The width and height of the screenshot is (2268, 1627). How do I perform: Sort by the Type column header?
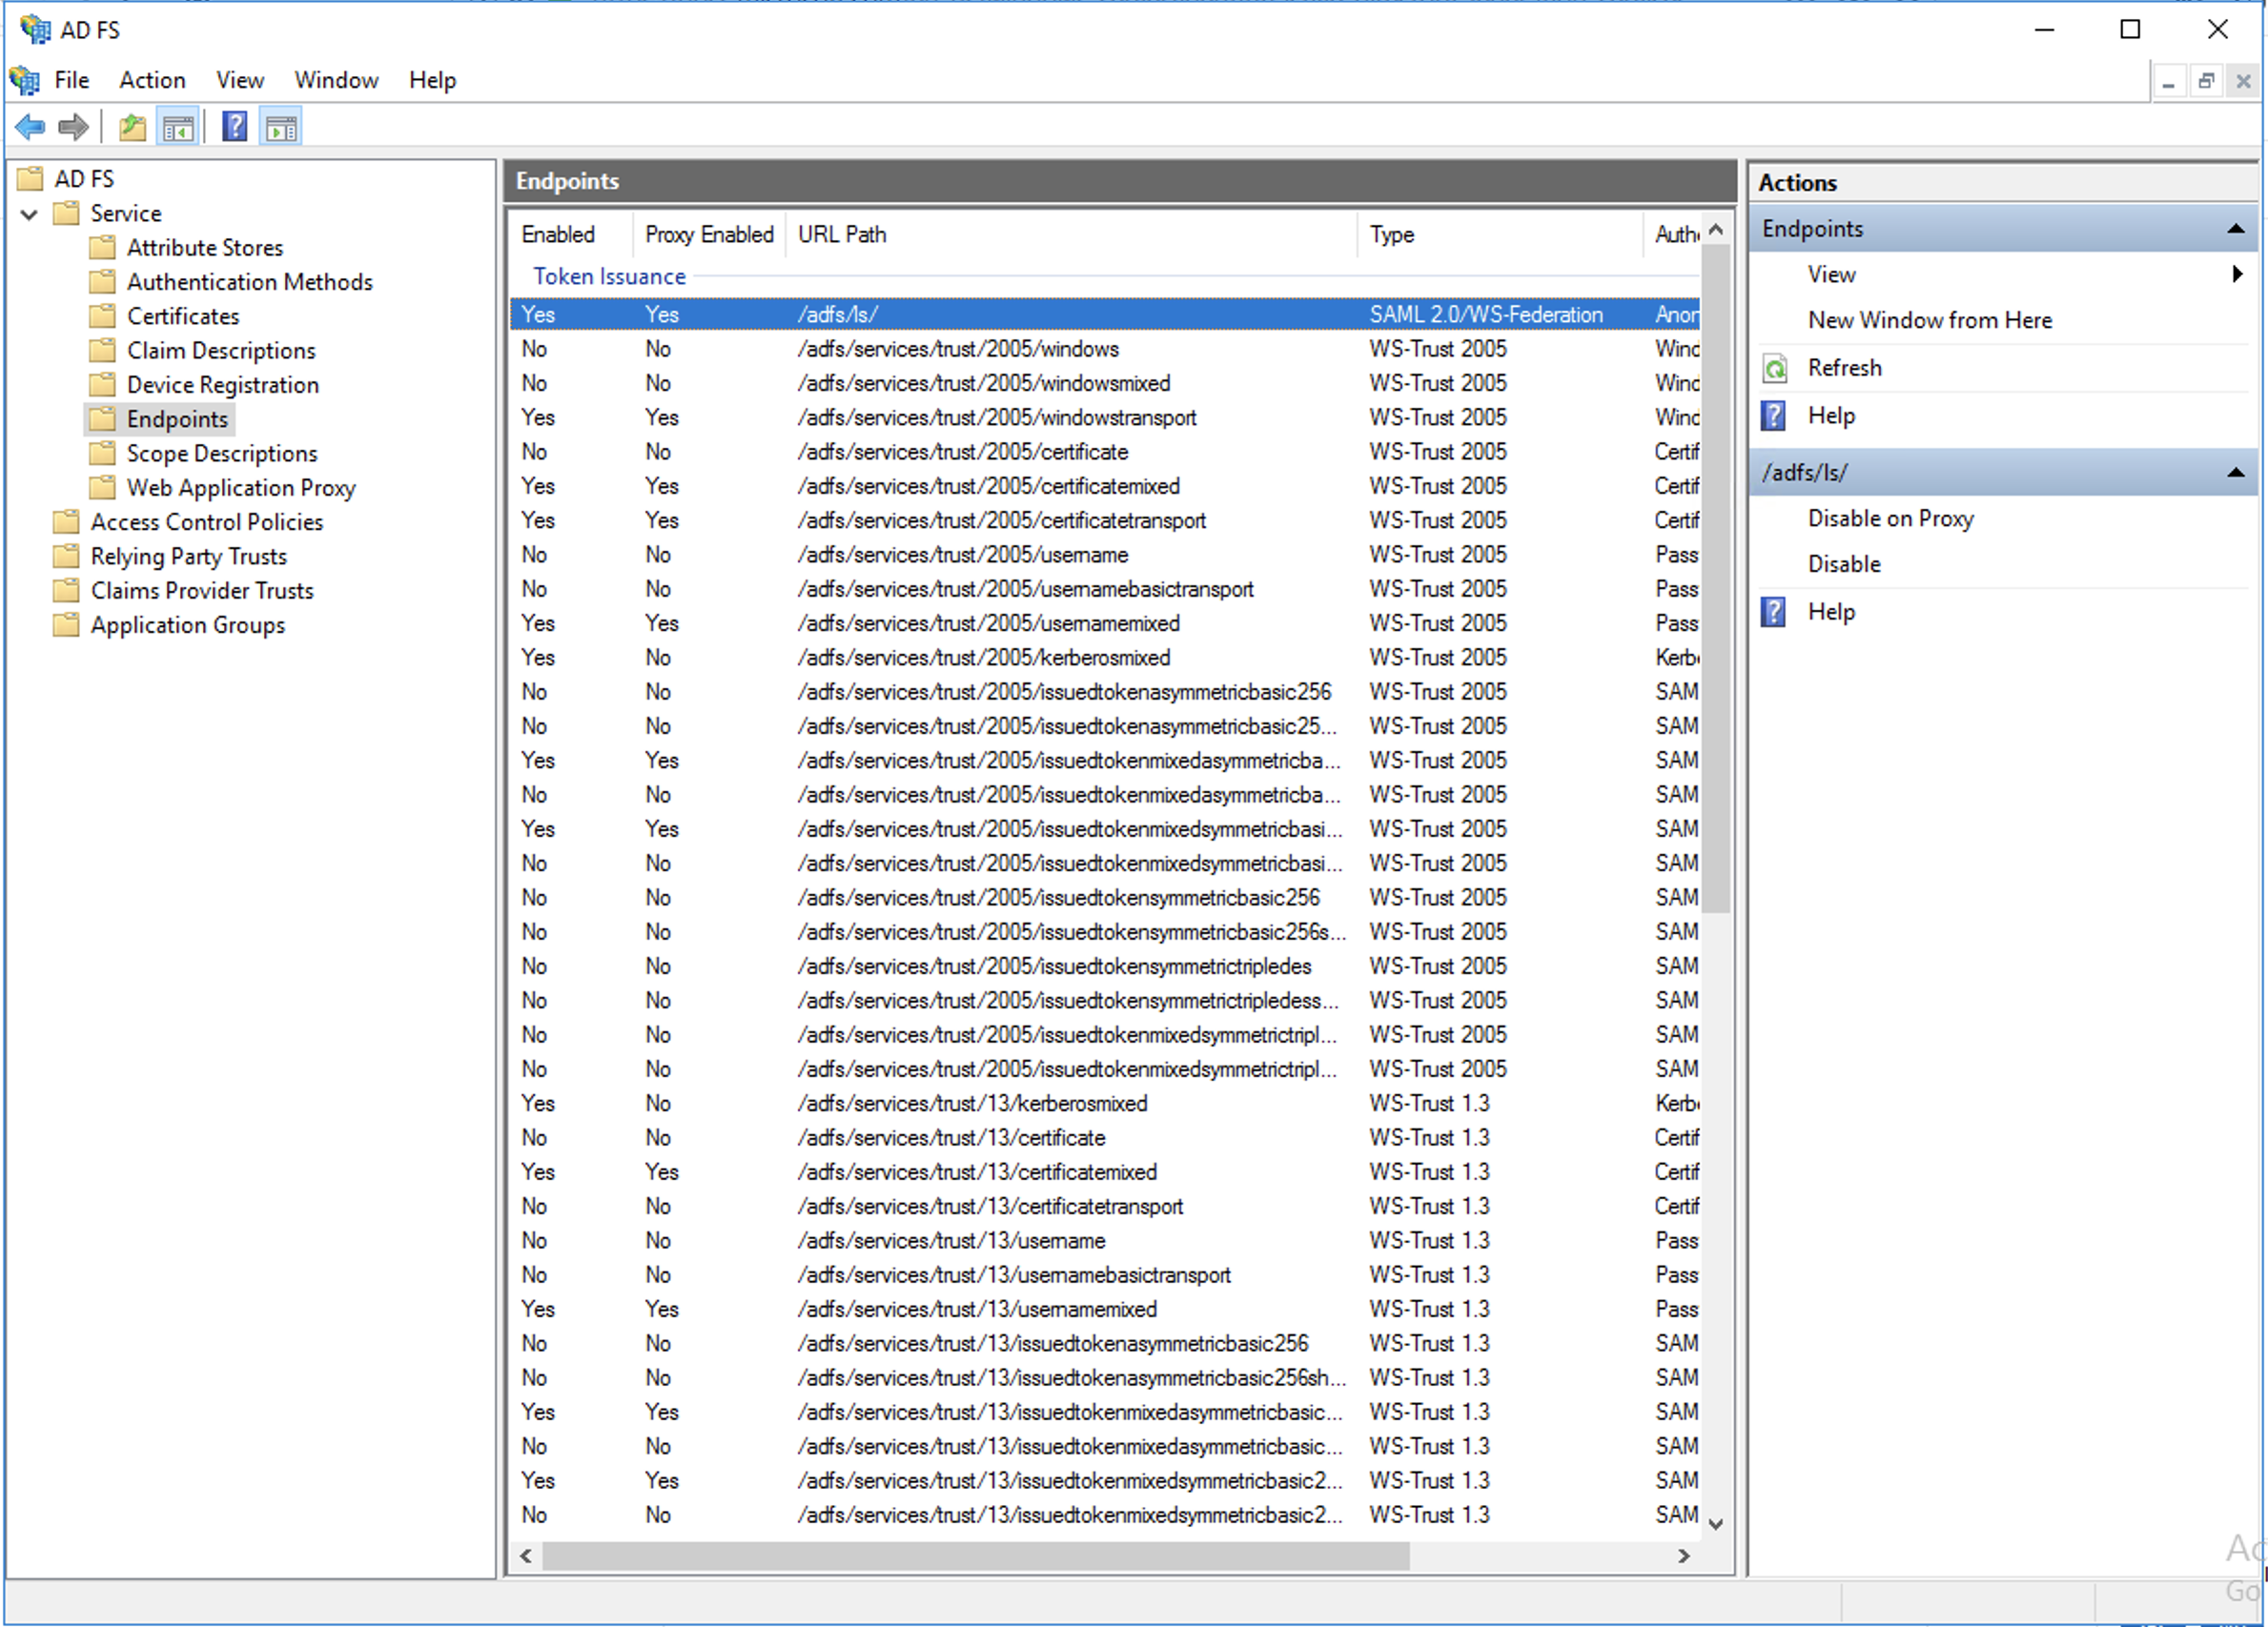pos(1500,234)
